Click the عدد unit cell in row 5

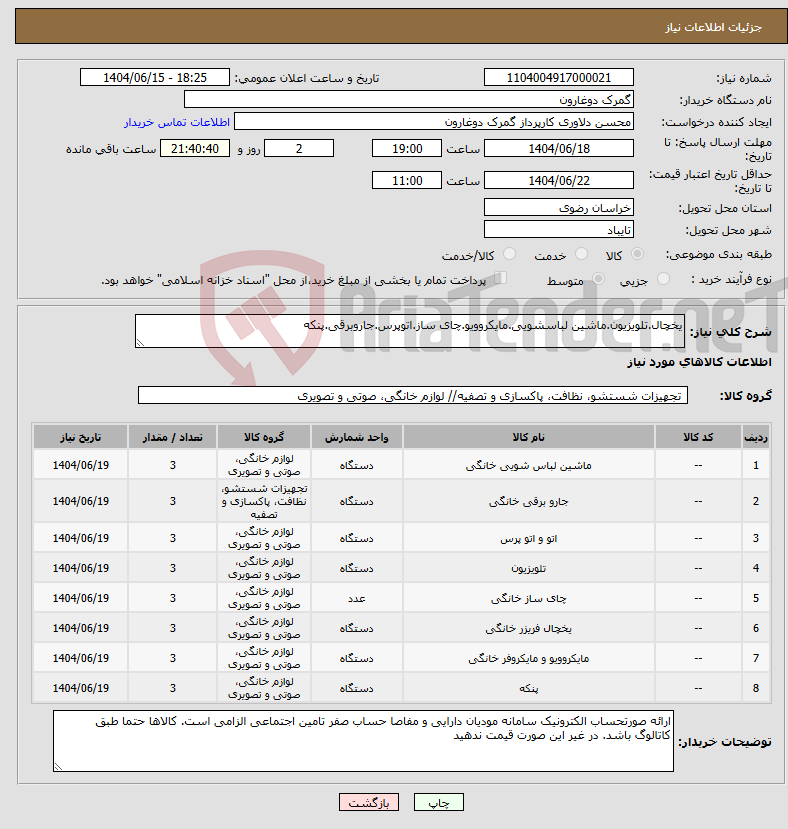pos(356,598)
